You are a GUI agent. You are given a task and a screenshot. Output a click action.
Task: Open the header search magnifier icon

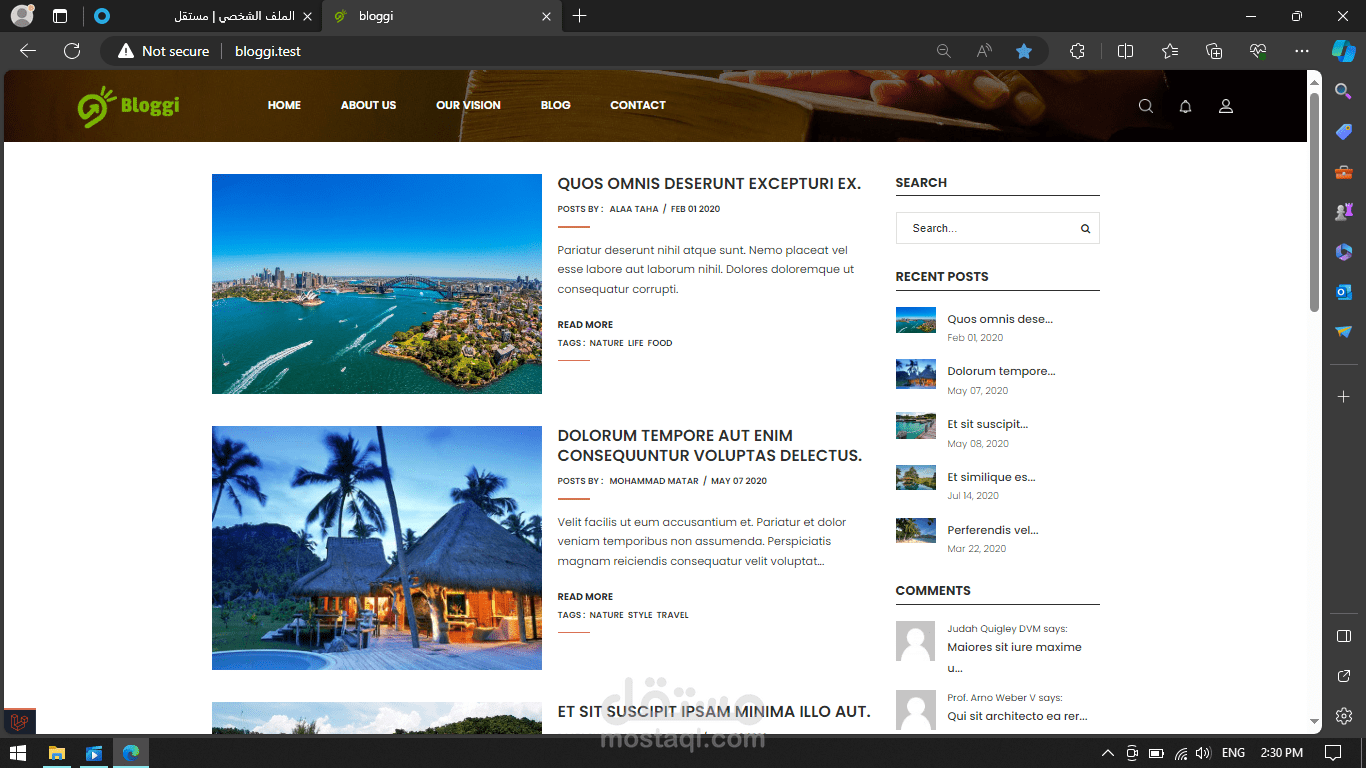[1146, 106]
